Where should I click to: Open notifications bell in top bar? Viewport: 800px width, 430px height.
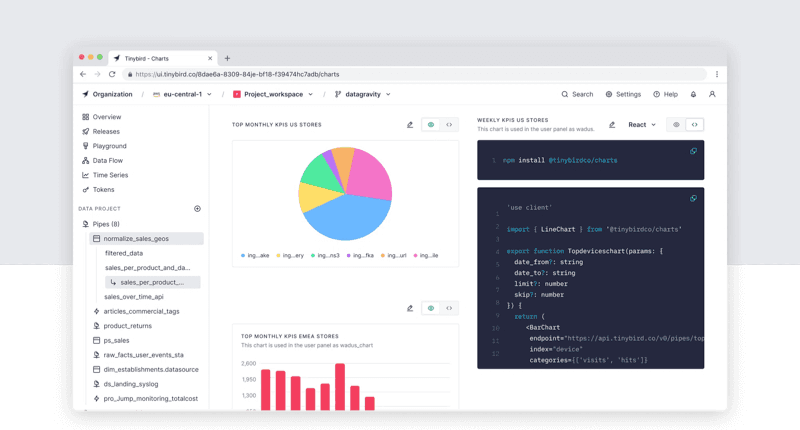[x=693, y=94]
